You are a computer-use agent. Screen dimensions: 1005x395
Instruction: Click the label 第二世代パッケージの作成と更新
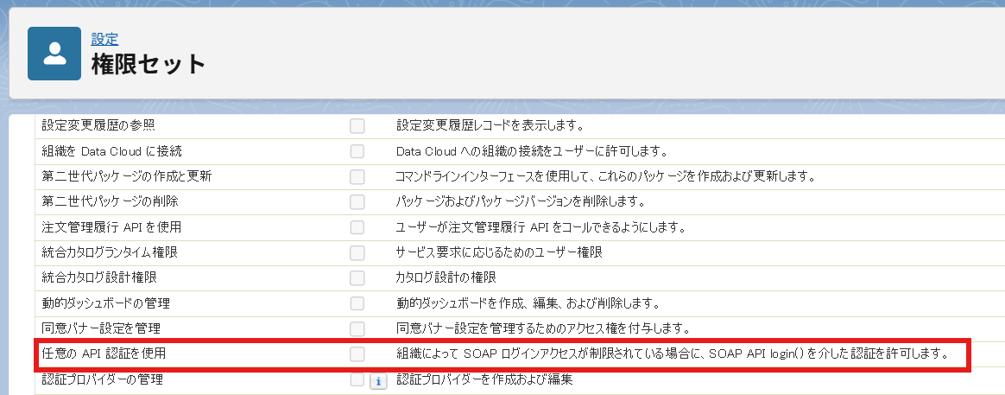click(126, 176)
